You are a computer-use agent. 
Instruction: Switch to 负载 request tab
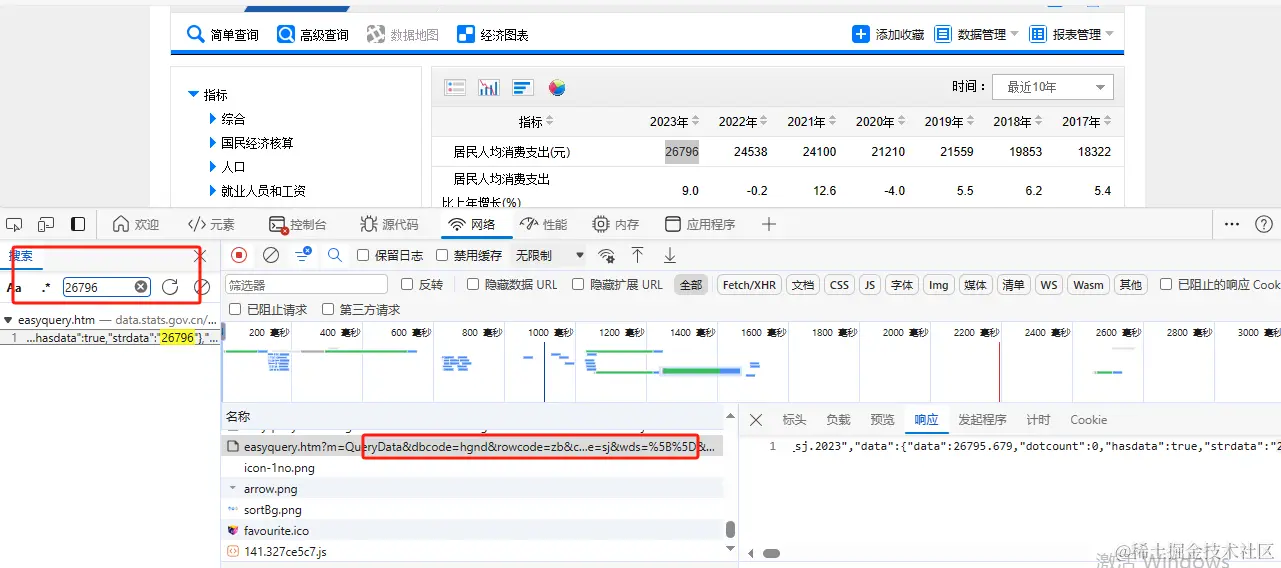point(838,420)
